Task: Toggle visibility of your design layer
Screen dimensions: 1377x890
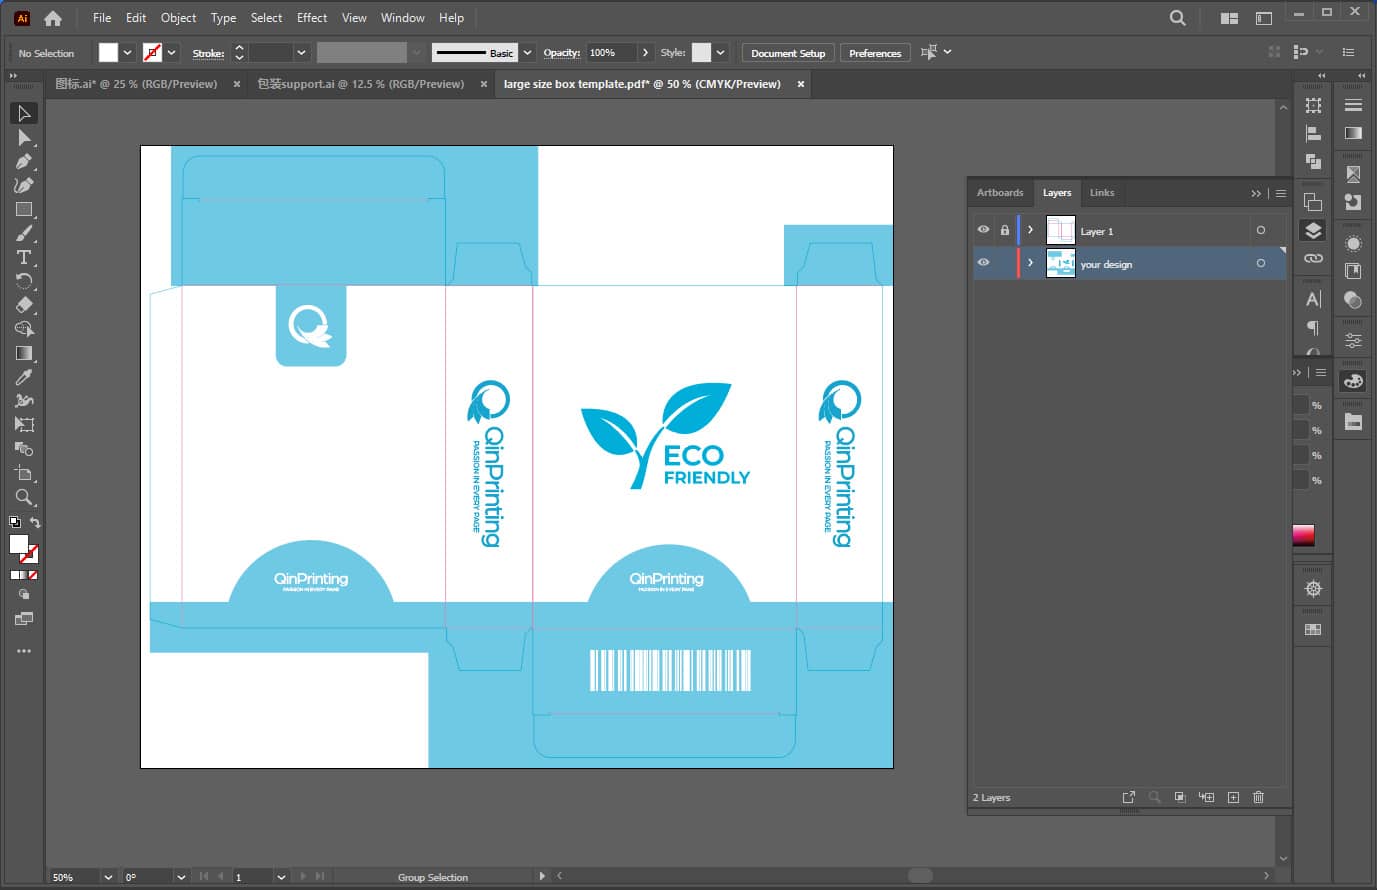Action: tap(983, 263)
